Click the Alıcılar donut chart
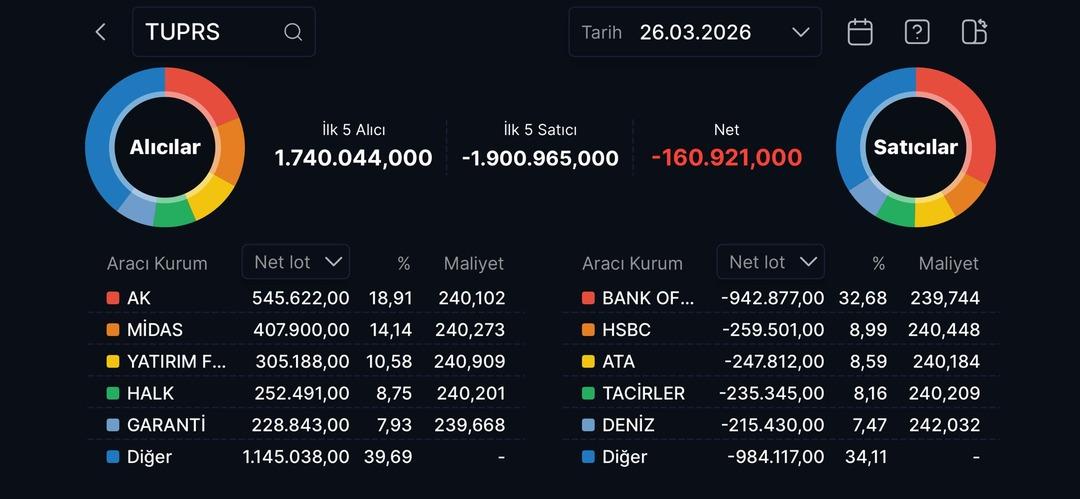Image resolution: width=1080 pixels, height=499 pixels. pos(165,147)
